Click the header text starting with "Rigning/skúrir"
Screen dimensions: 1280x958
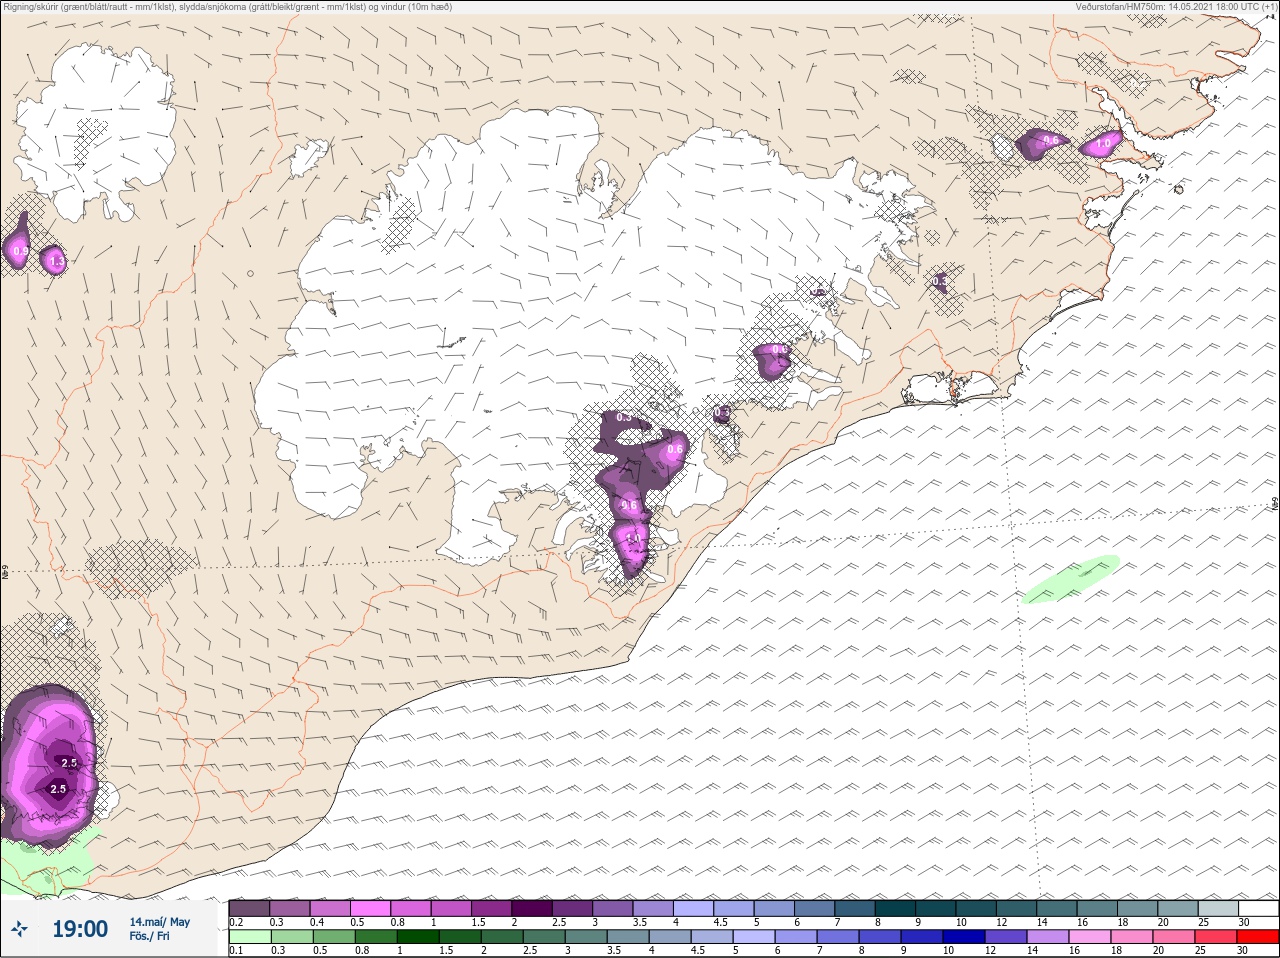point(227,7)
